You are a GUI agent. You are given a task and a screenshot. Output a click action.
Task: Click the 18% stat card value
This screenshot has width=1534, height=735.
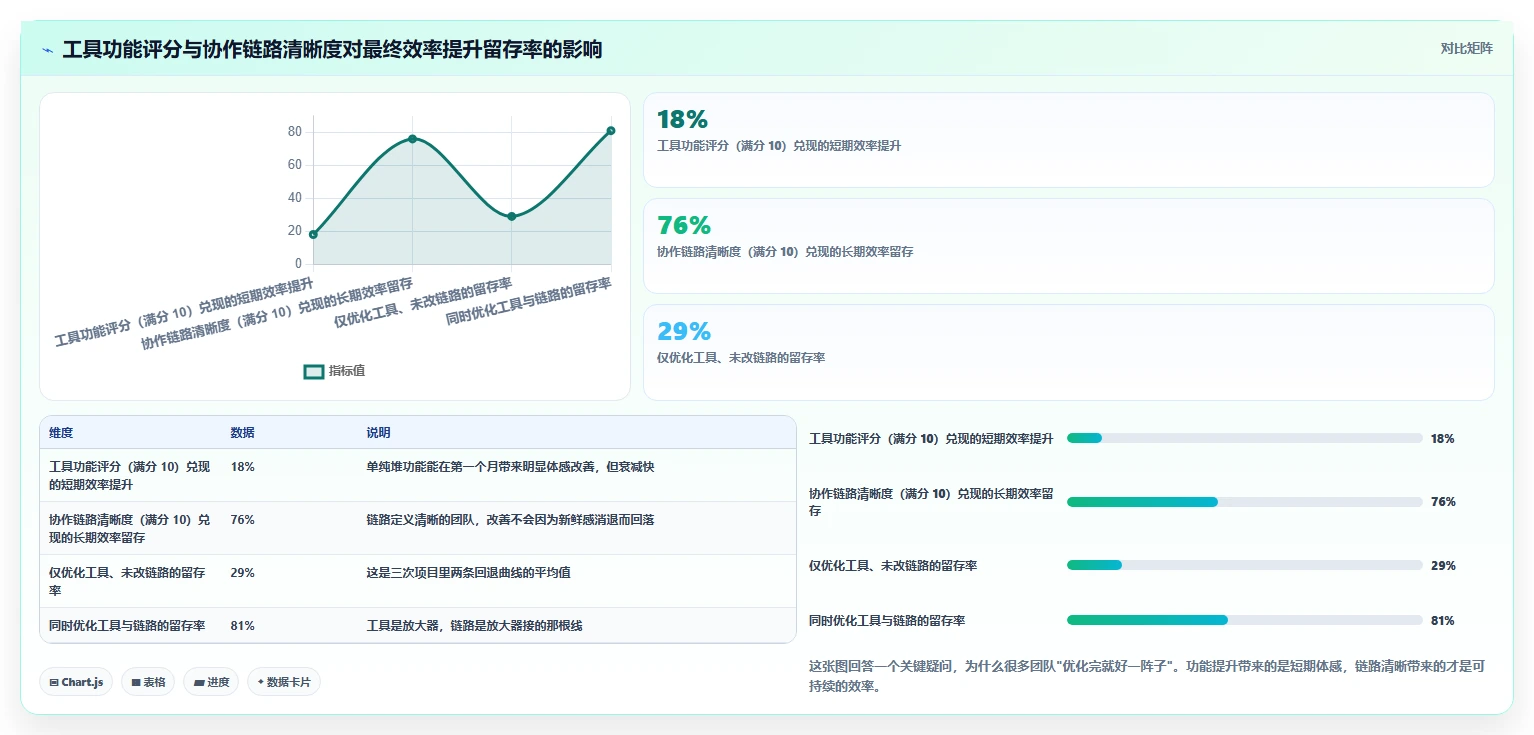coord(682,119)
